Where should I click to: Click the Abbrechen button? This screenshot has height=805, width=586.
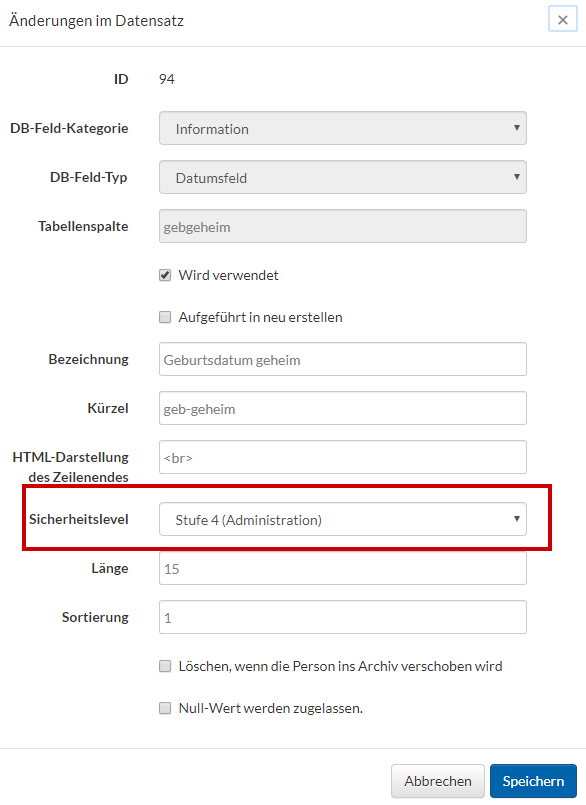point(438,781)
